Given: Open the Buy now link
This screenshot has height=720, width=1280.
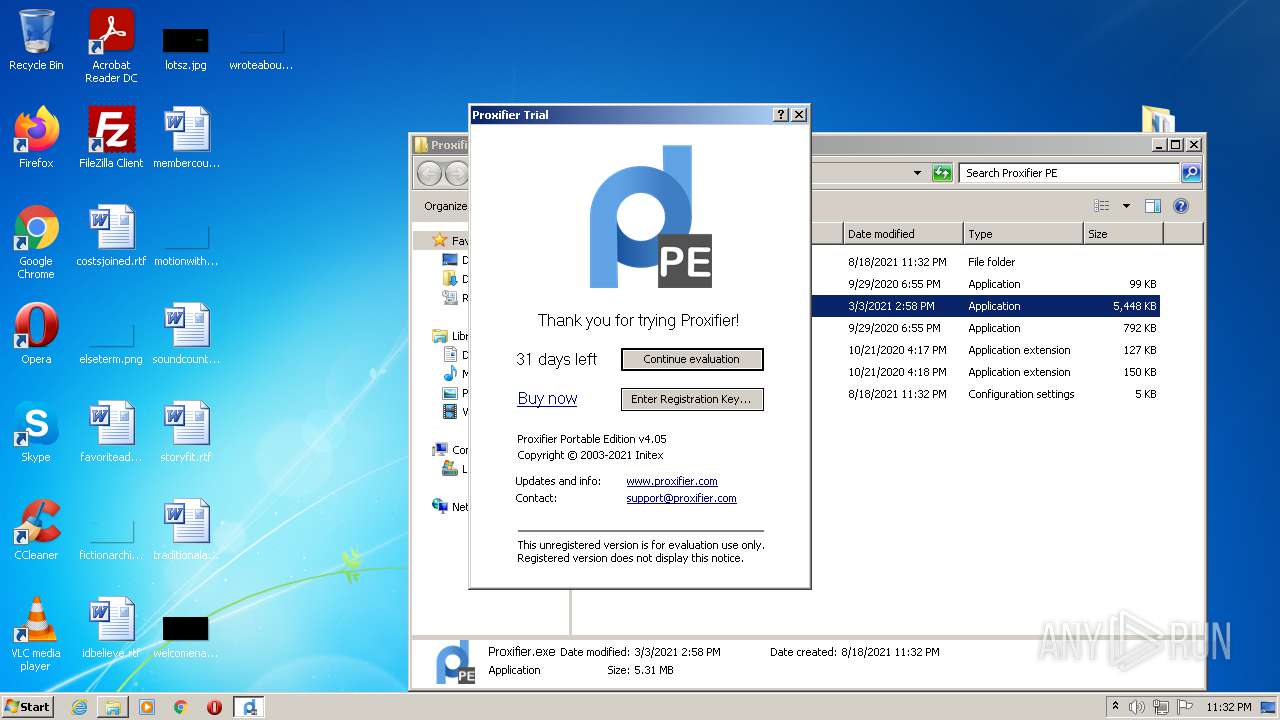Looking at the screenshot, I should click(x=547, y=398).
